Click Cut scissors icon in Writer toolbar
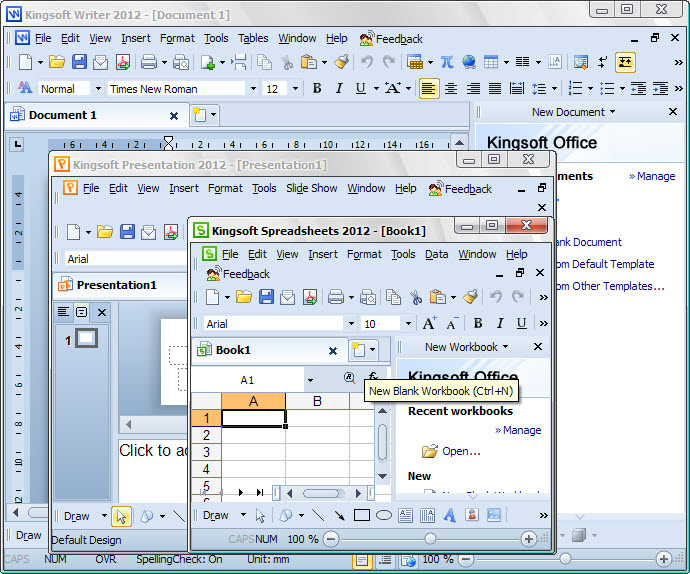Viewport: 690px width, 574px height. (x=287, y=62)
